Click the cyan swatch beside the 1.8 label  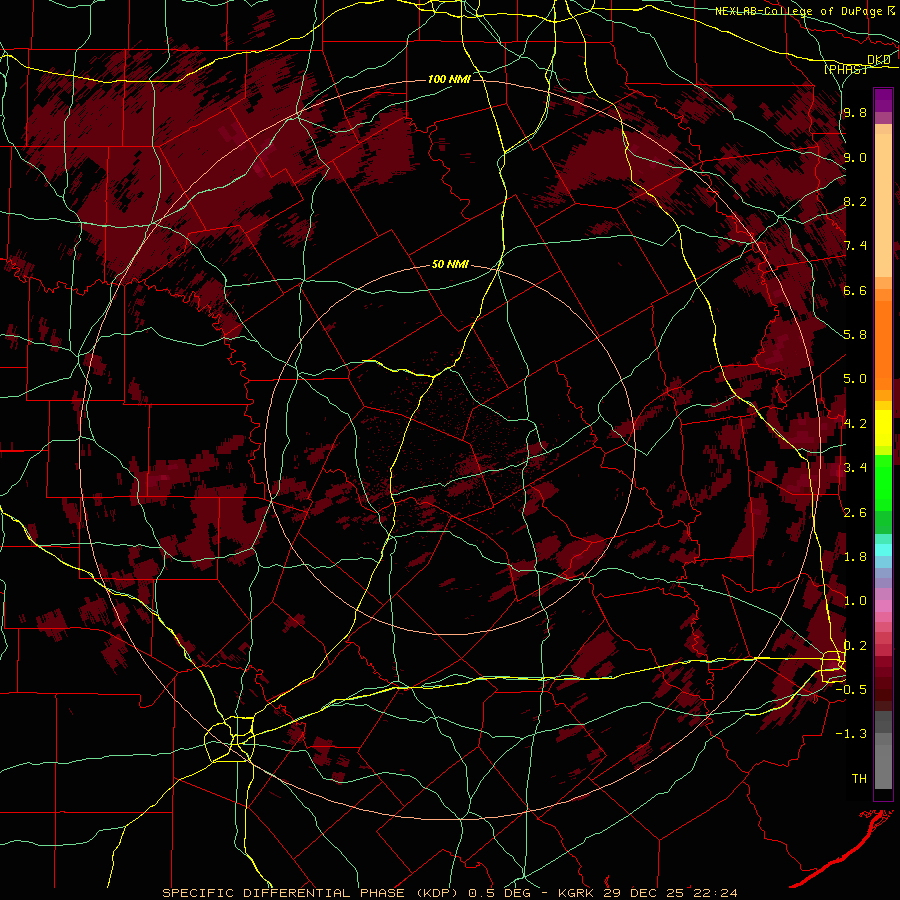[x=883, y=550]
